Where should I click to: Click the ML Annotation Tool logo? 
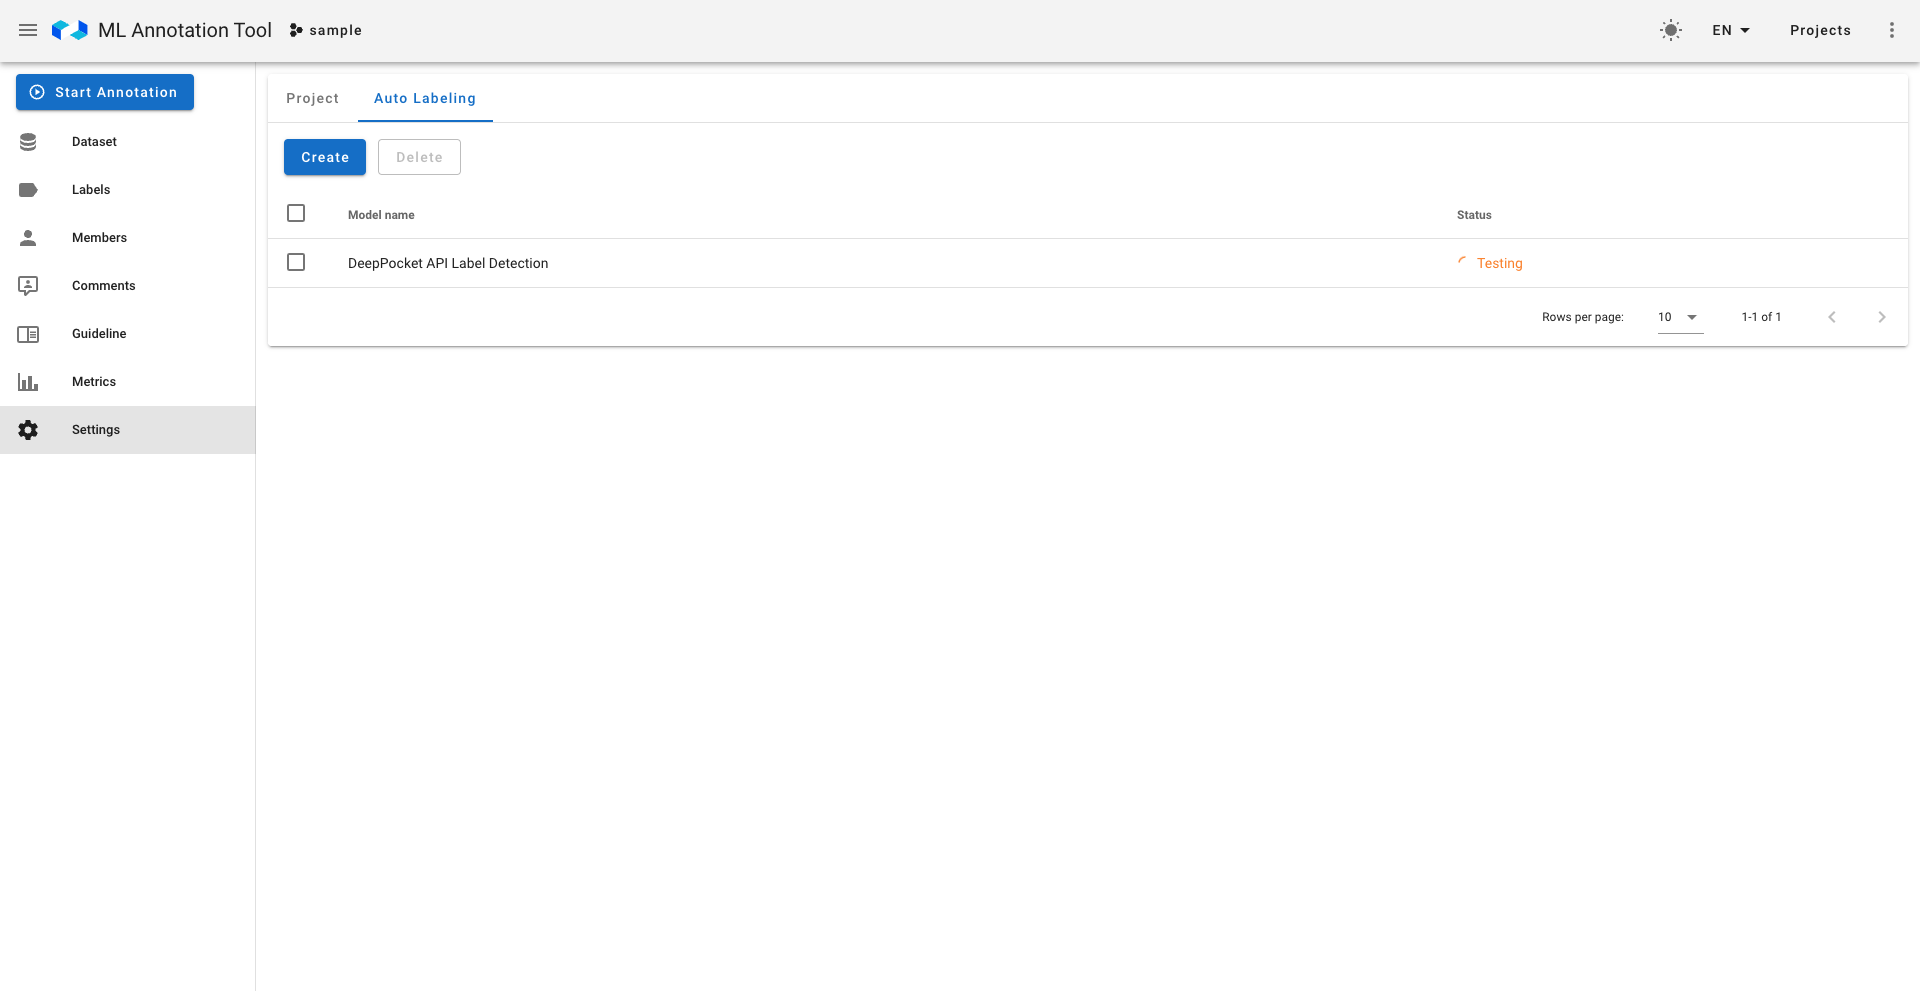tap(70, 30)
